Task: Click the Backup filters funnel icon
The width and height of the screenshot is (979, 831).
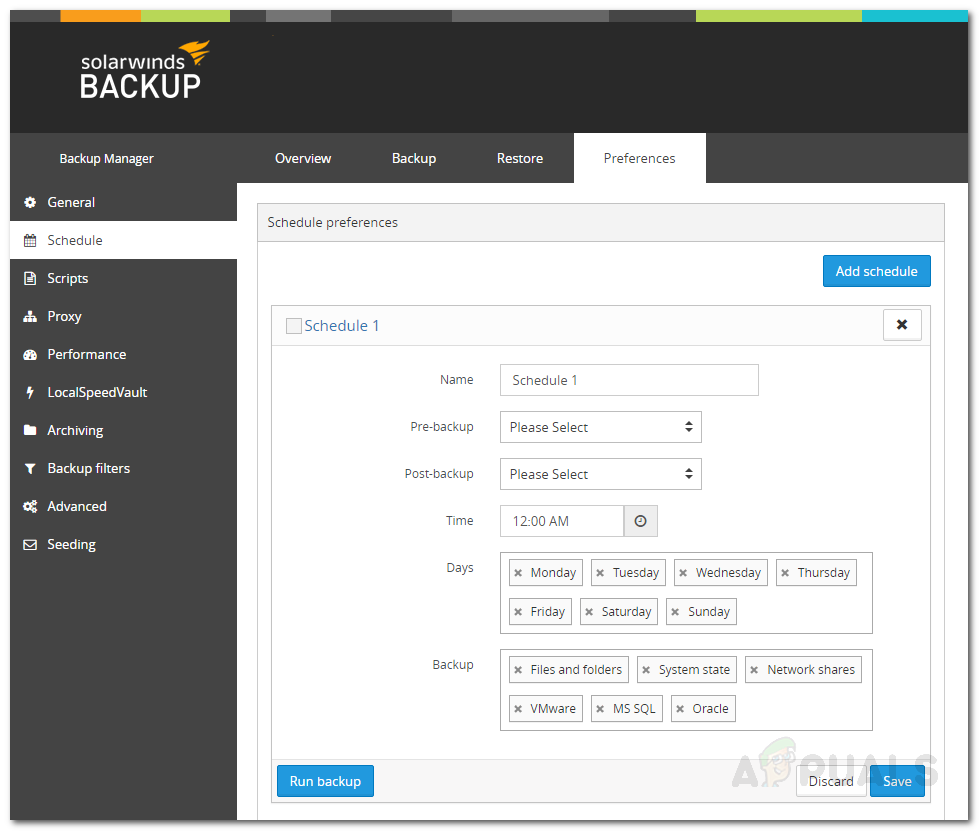Action: pos(30,468)
